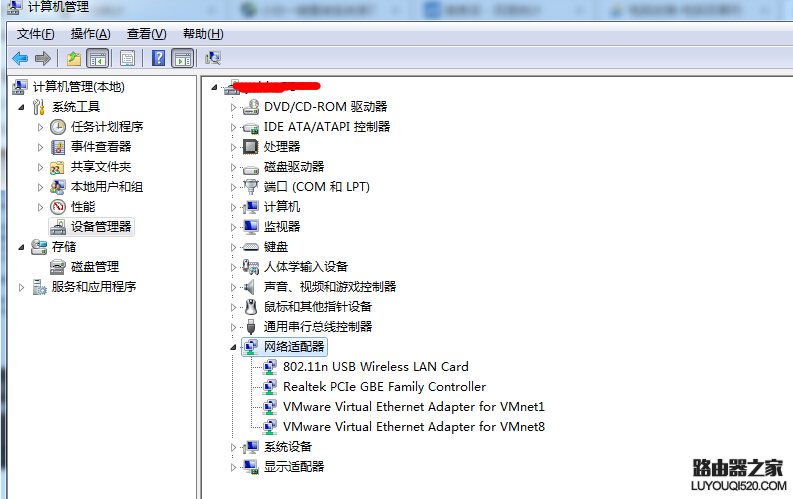
Task: Open the 查看(V) menu
Action: click(146, 34)
